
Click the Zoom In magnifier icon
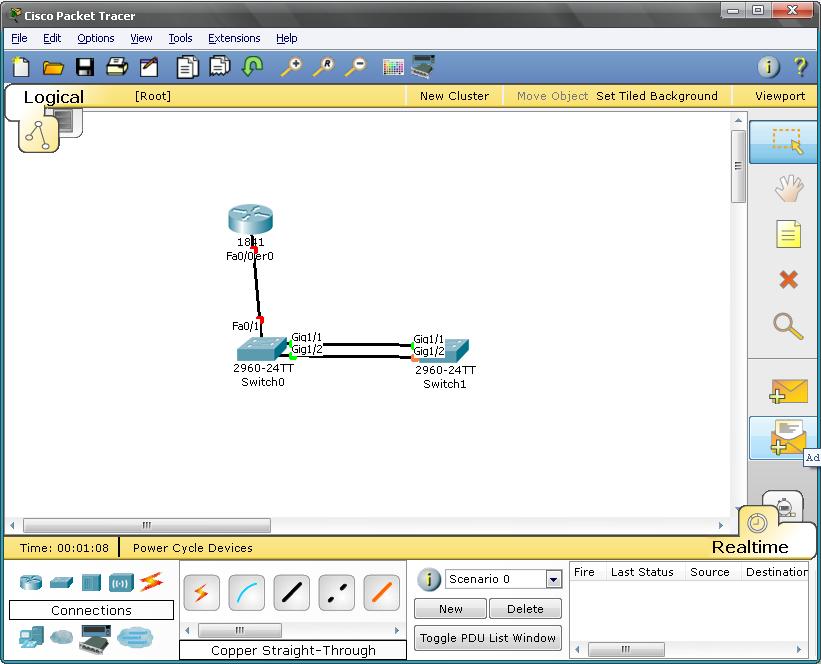tap(292, 67)
